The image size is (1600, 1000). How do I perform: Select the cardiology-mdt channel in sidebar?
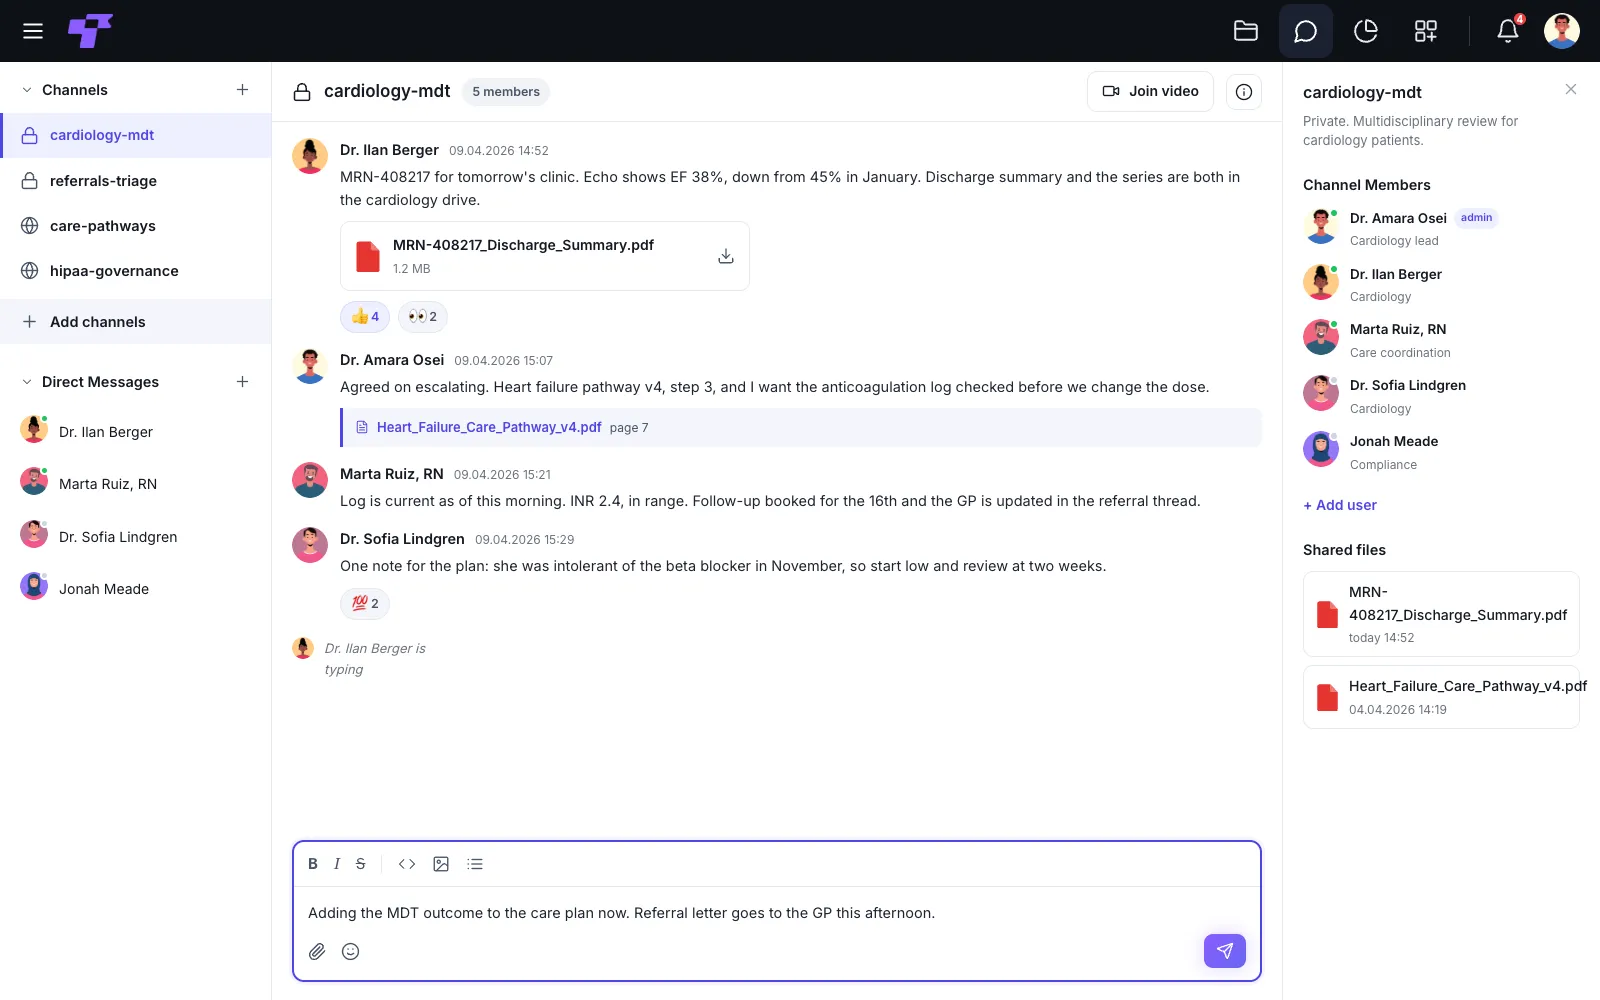click(136, 135)
